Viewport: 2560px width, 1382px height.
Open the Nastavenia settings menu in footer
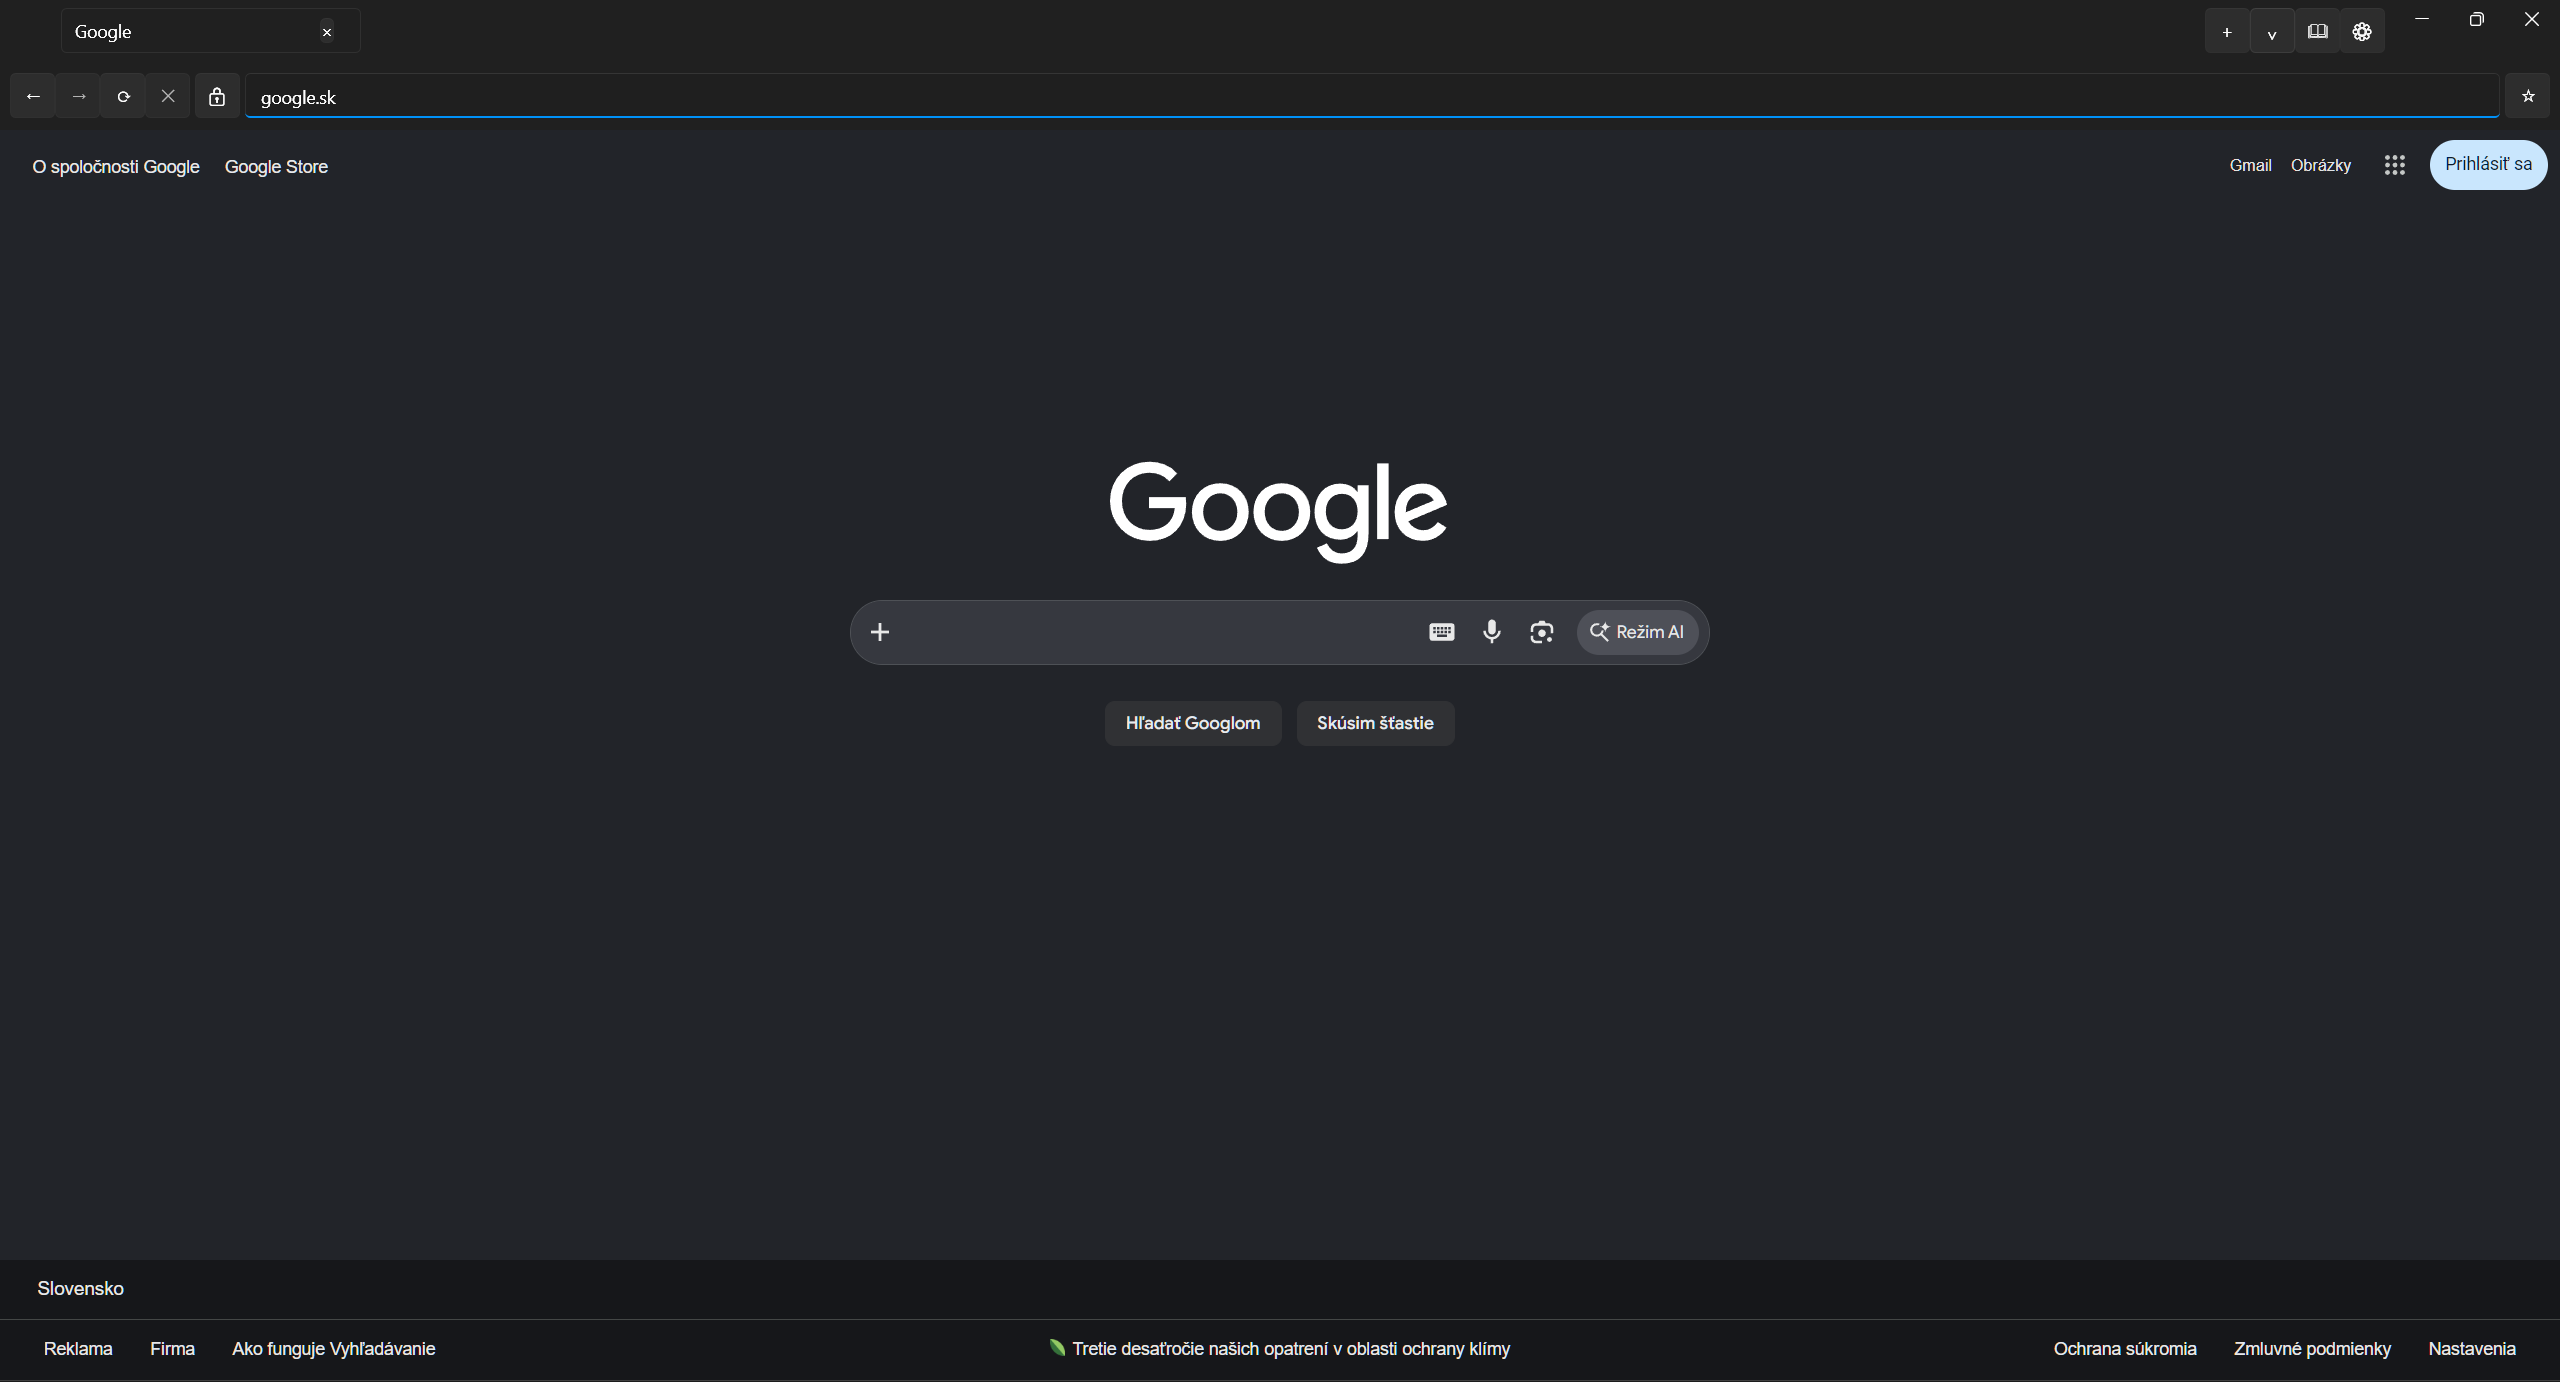click(x=2471, y=1349)
